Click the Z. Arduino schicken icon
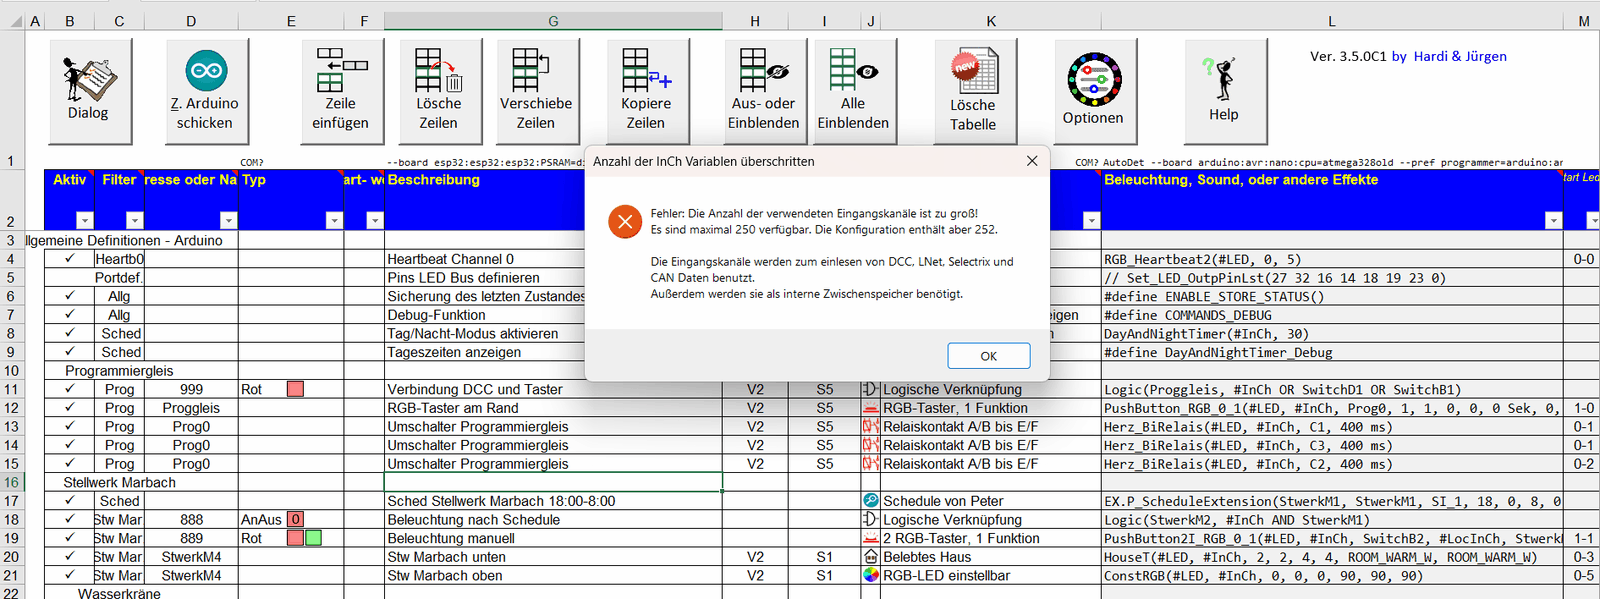Viewport: 1600px width, 599px height. 206,71
